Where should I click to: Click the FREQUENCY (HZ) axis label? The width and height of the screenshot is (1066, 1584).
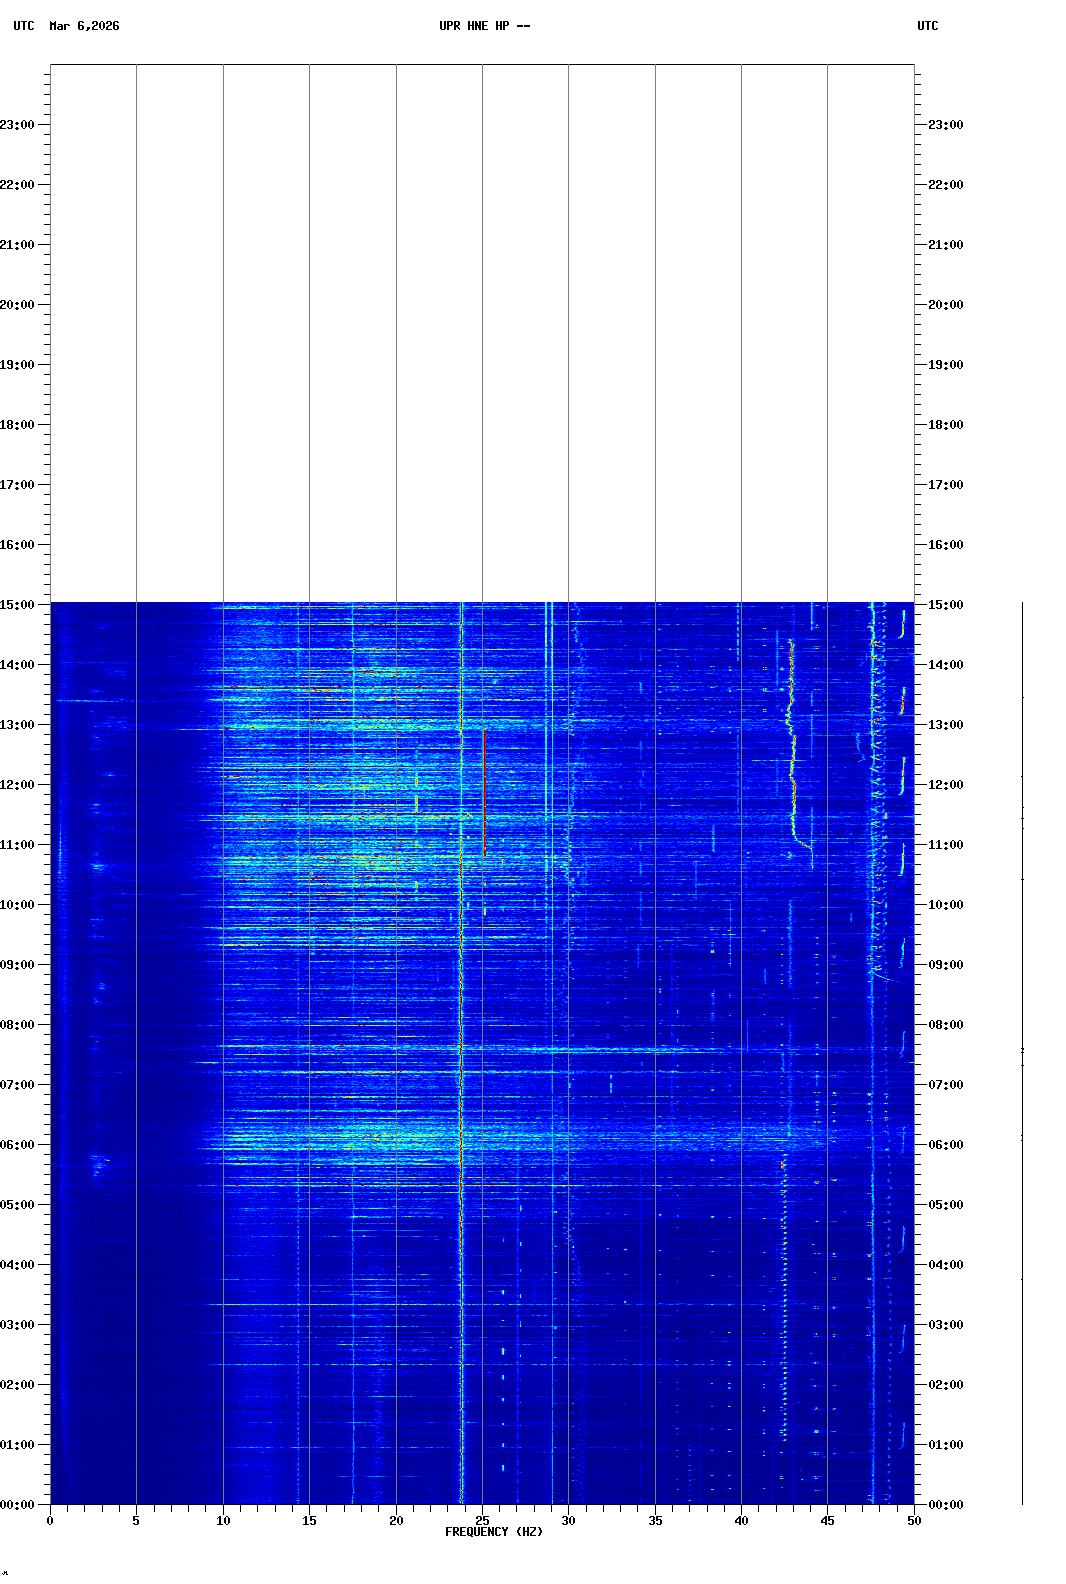[494, 1532]
